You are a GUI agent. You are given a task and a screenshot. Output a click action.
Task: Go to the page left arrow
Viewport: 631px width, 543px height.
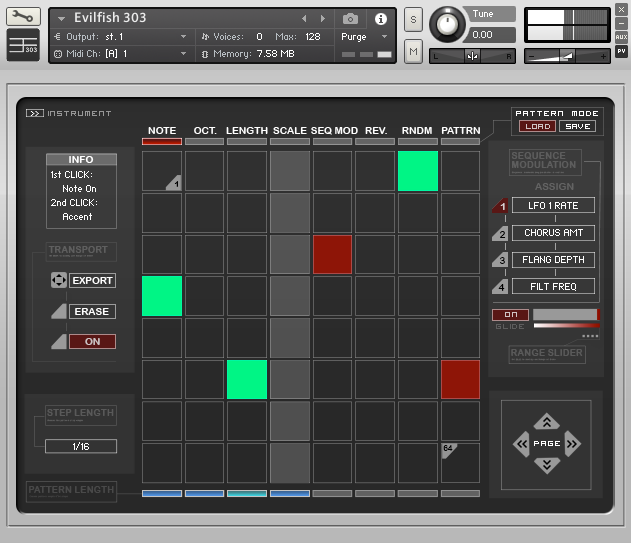pyautogui.click(x=521, y=443)
